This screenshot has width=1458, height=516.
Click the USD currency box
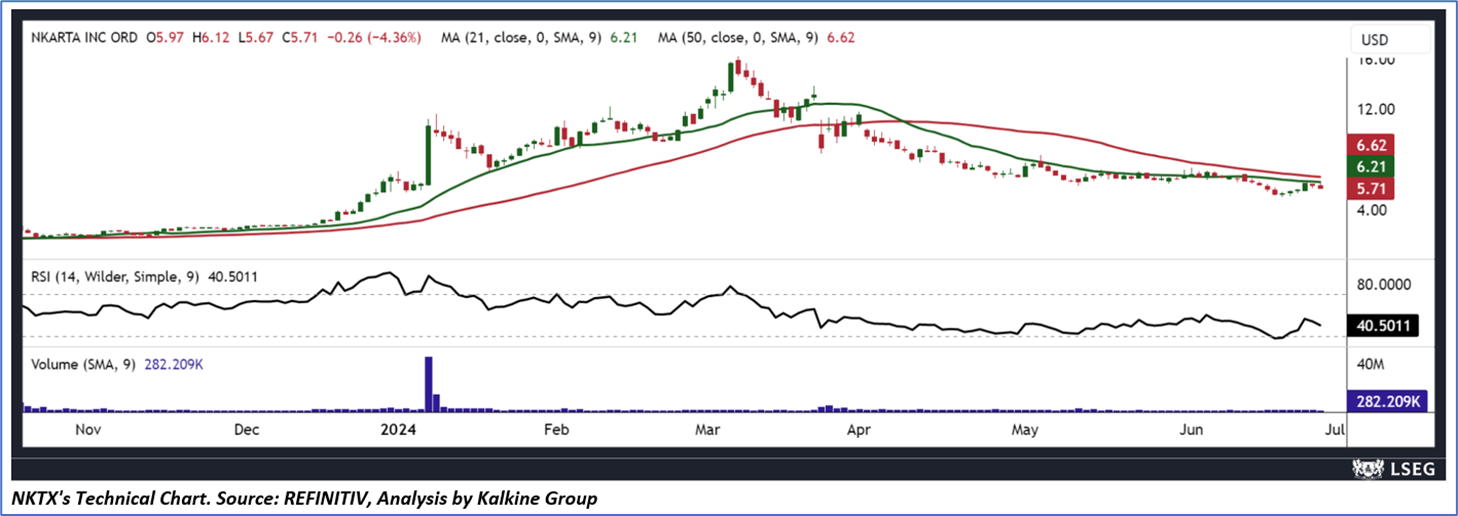pyautogui.click(x=1390, y=41)
